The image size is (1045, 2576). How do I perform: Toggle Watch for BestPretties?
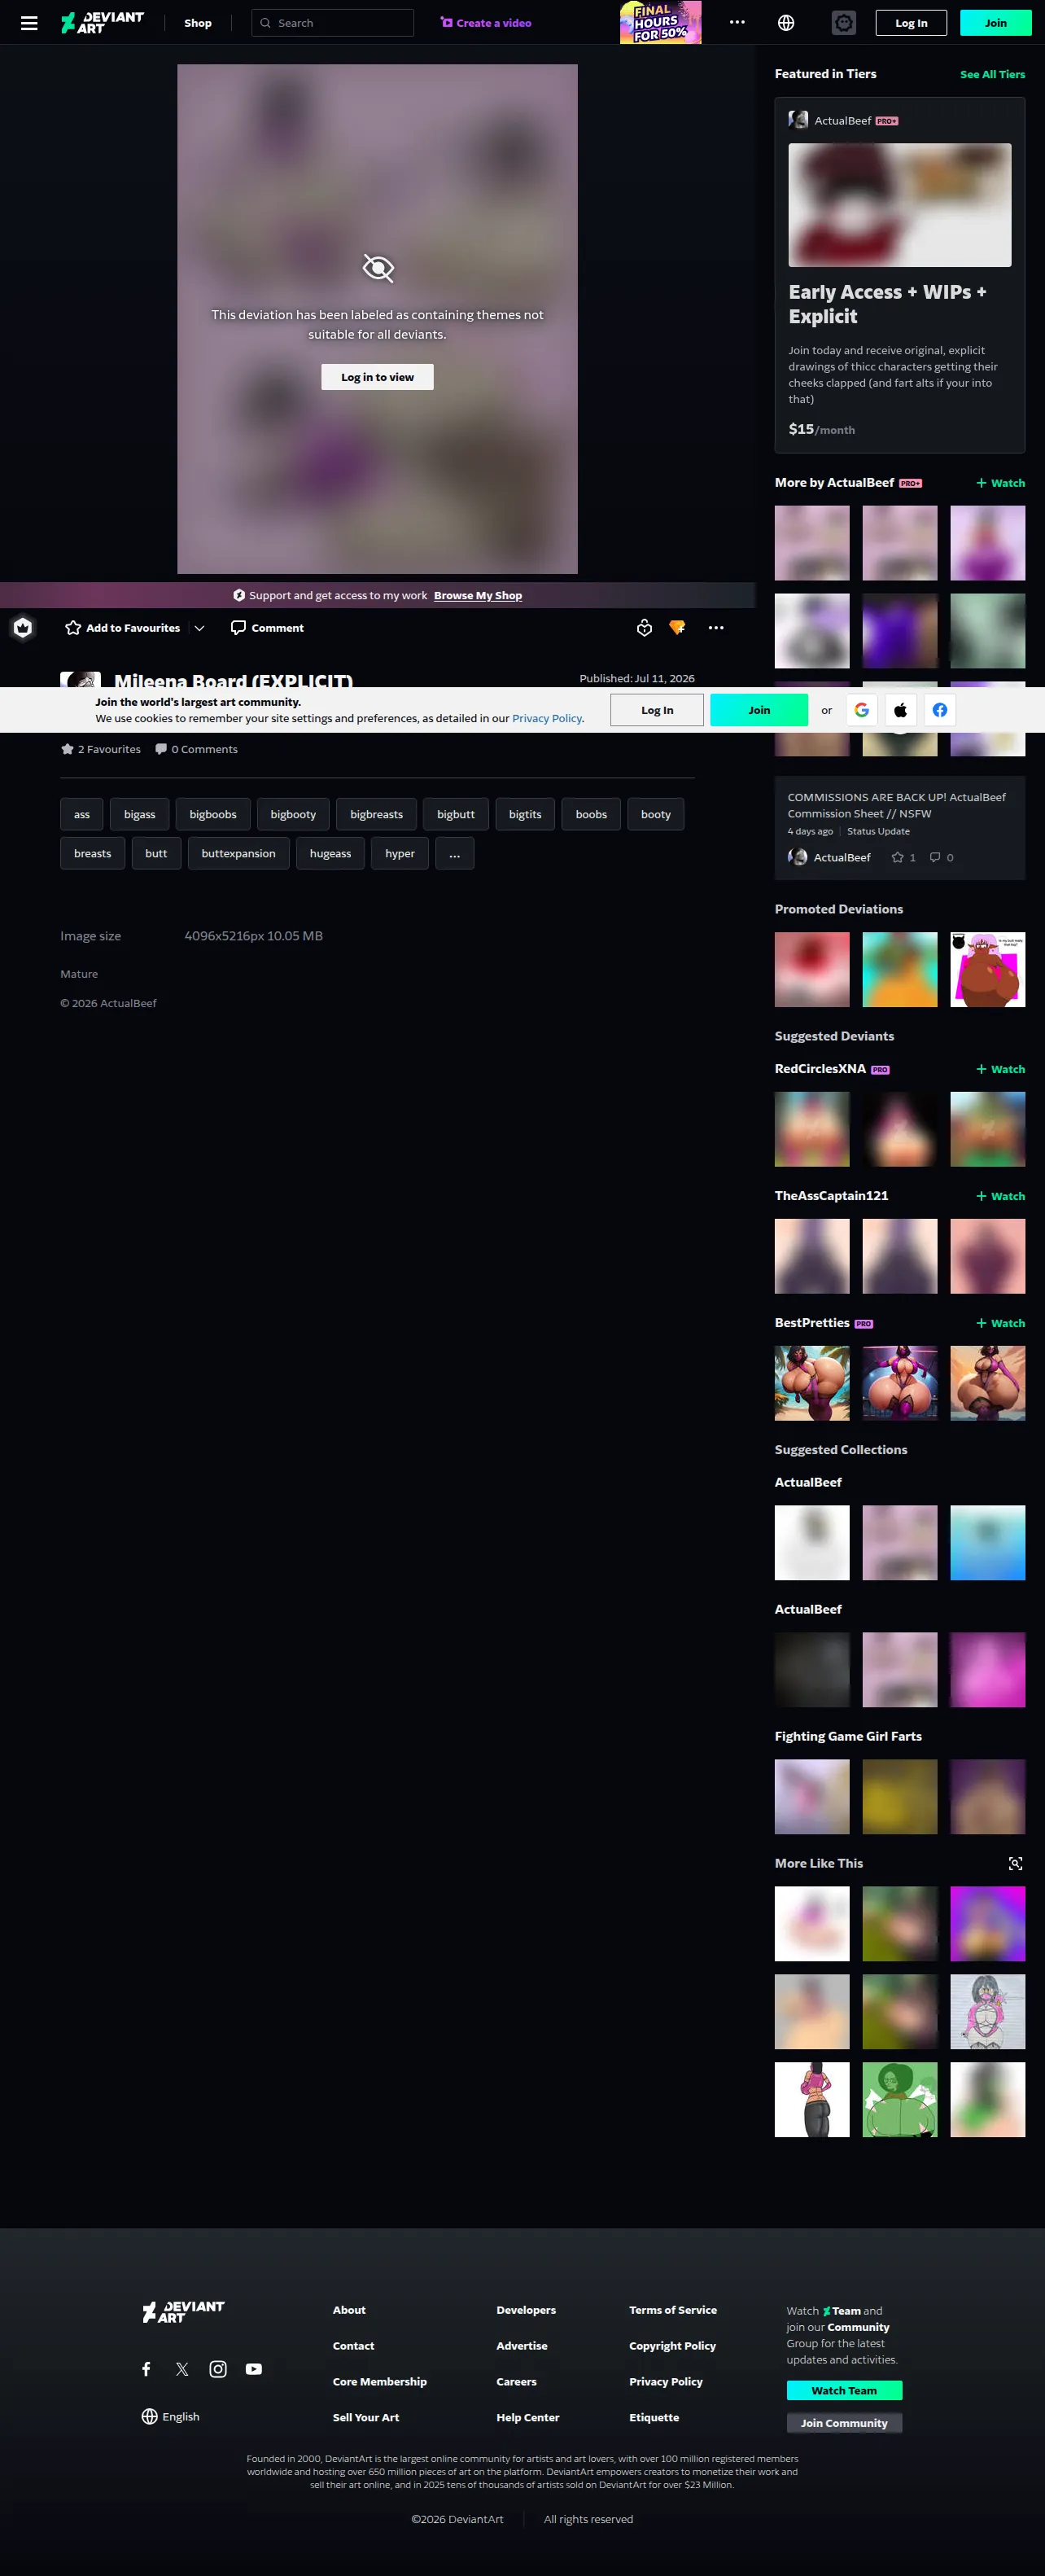1000,1323
